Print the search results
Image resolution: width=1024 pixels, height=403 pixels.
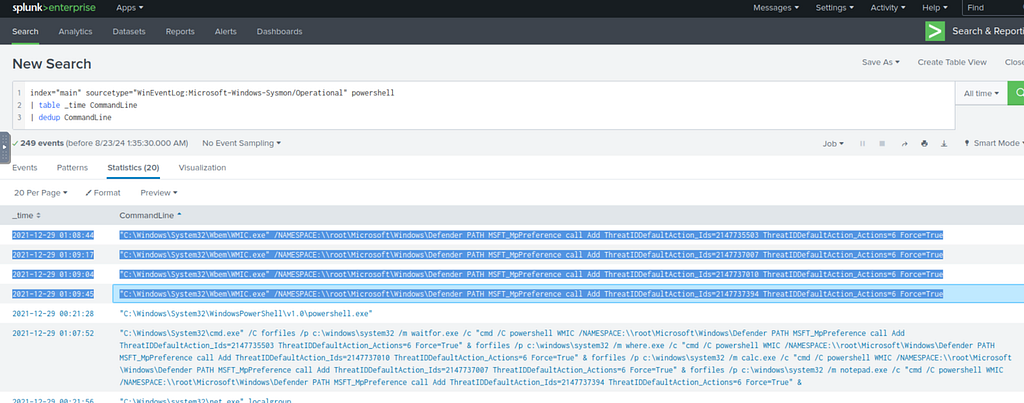point(924,143)
